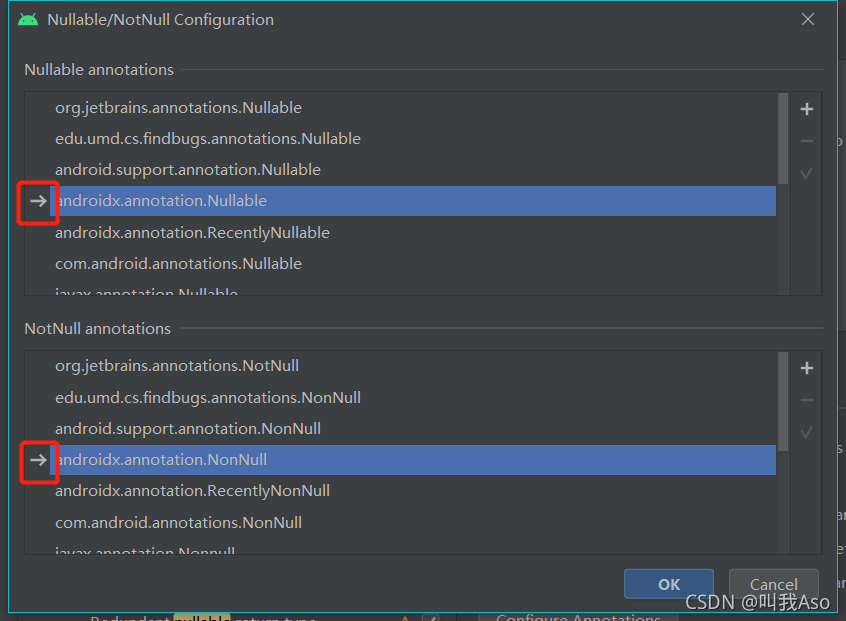The image size is (846, 621).
Task: Cancel the annotation configuration dialog
Action: (x=774, y=584)
